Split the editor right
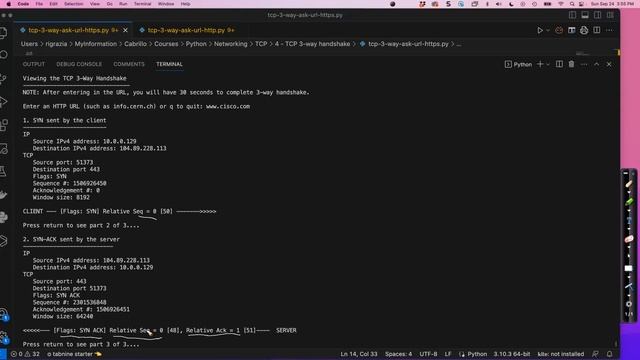This screenshot has height=360, width=640. 597,30
